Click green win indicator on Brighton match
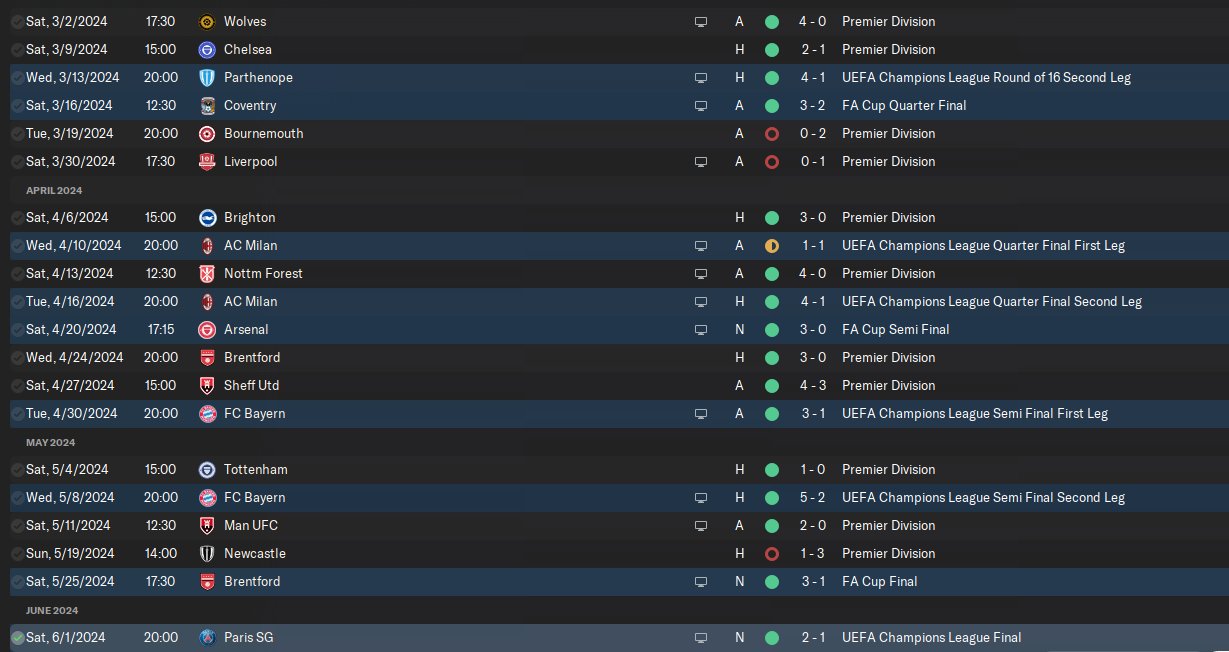This screenshot has height=652, width=1229. (x=771, y=217)
